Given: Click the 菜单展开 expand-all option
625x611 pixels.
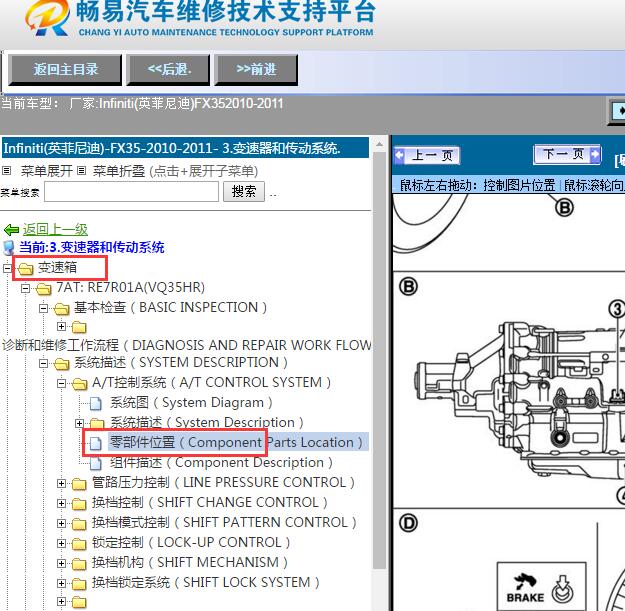Looking at the screenshot, I should [46, 171].
